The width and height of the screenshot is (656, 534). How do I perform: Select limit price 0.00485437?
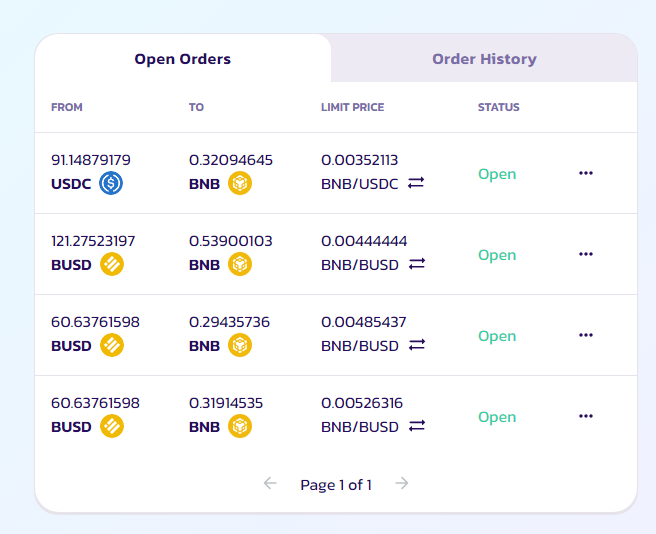364,322
